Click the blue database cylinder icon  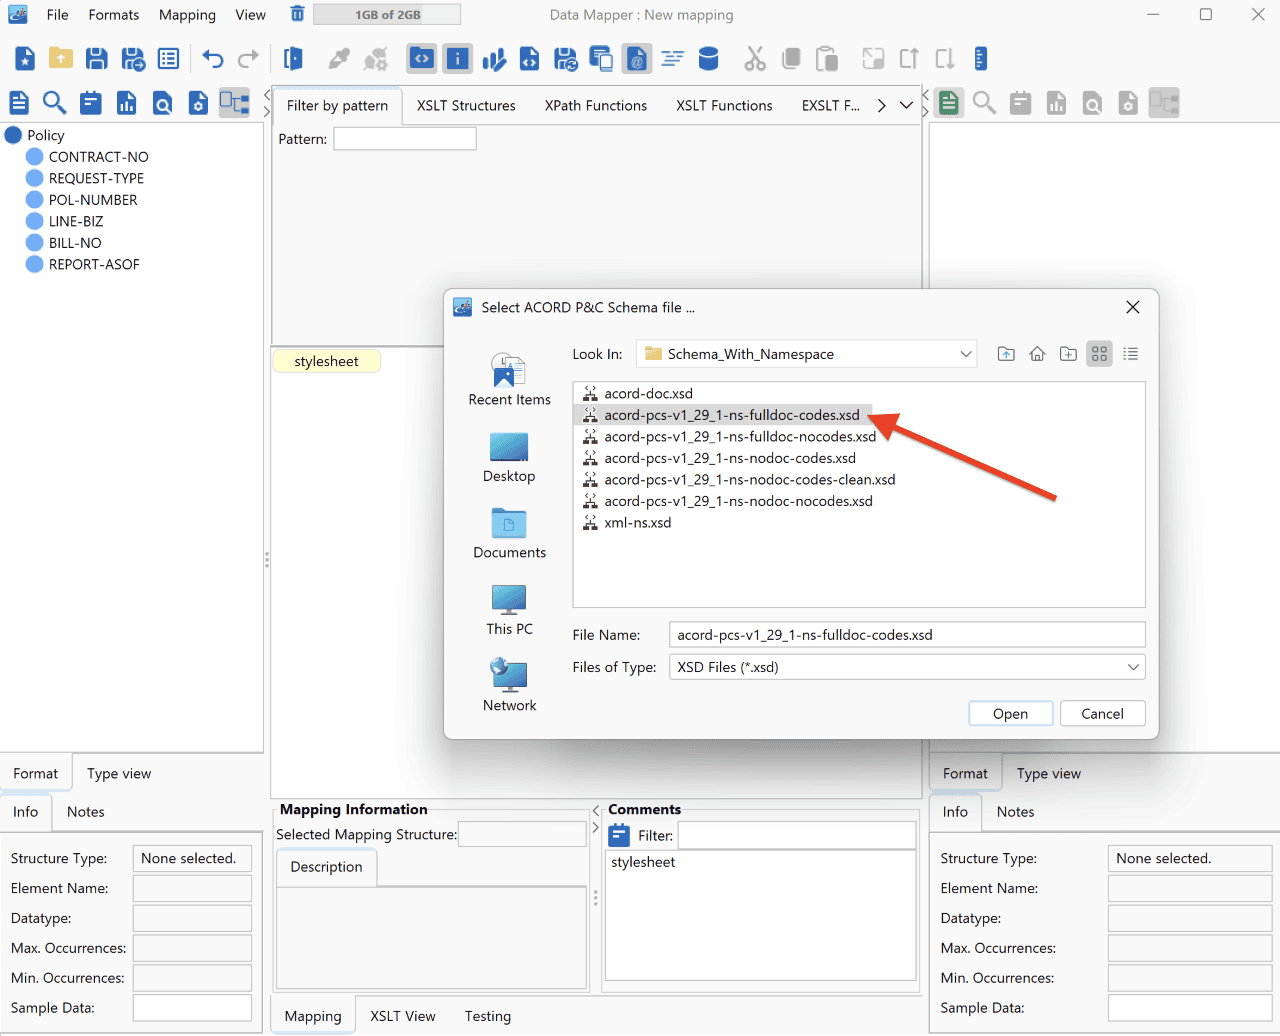[709, 59]
